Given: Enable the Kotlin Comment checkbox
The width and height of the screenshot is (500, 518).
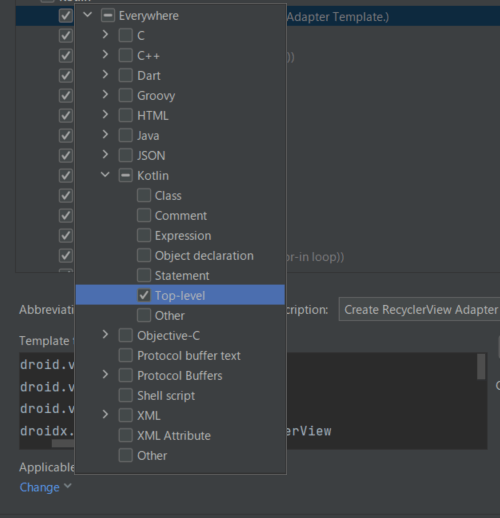Looking at the screenshot, I should click(x=144, y=215).
